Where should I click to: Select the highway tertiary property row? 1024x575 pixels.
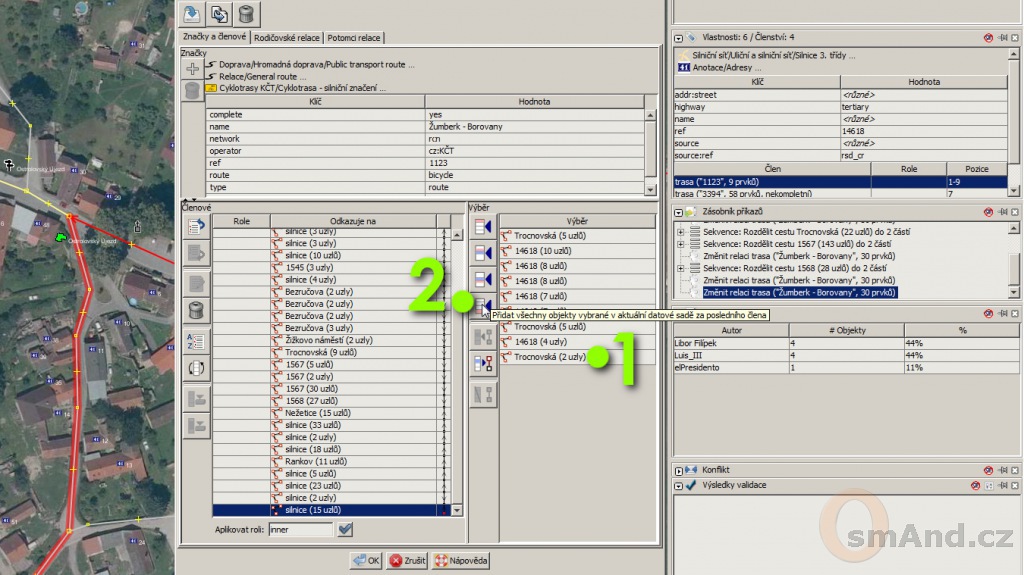840,107
